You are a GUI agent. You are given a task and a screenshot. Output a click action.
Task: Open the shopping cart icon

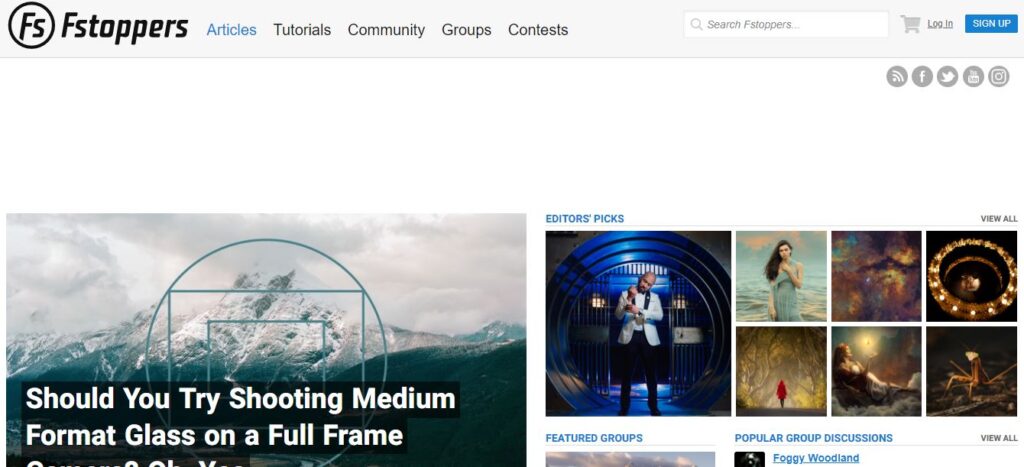click(x=910, y=24)
